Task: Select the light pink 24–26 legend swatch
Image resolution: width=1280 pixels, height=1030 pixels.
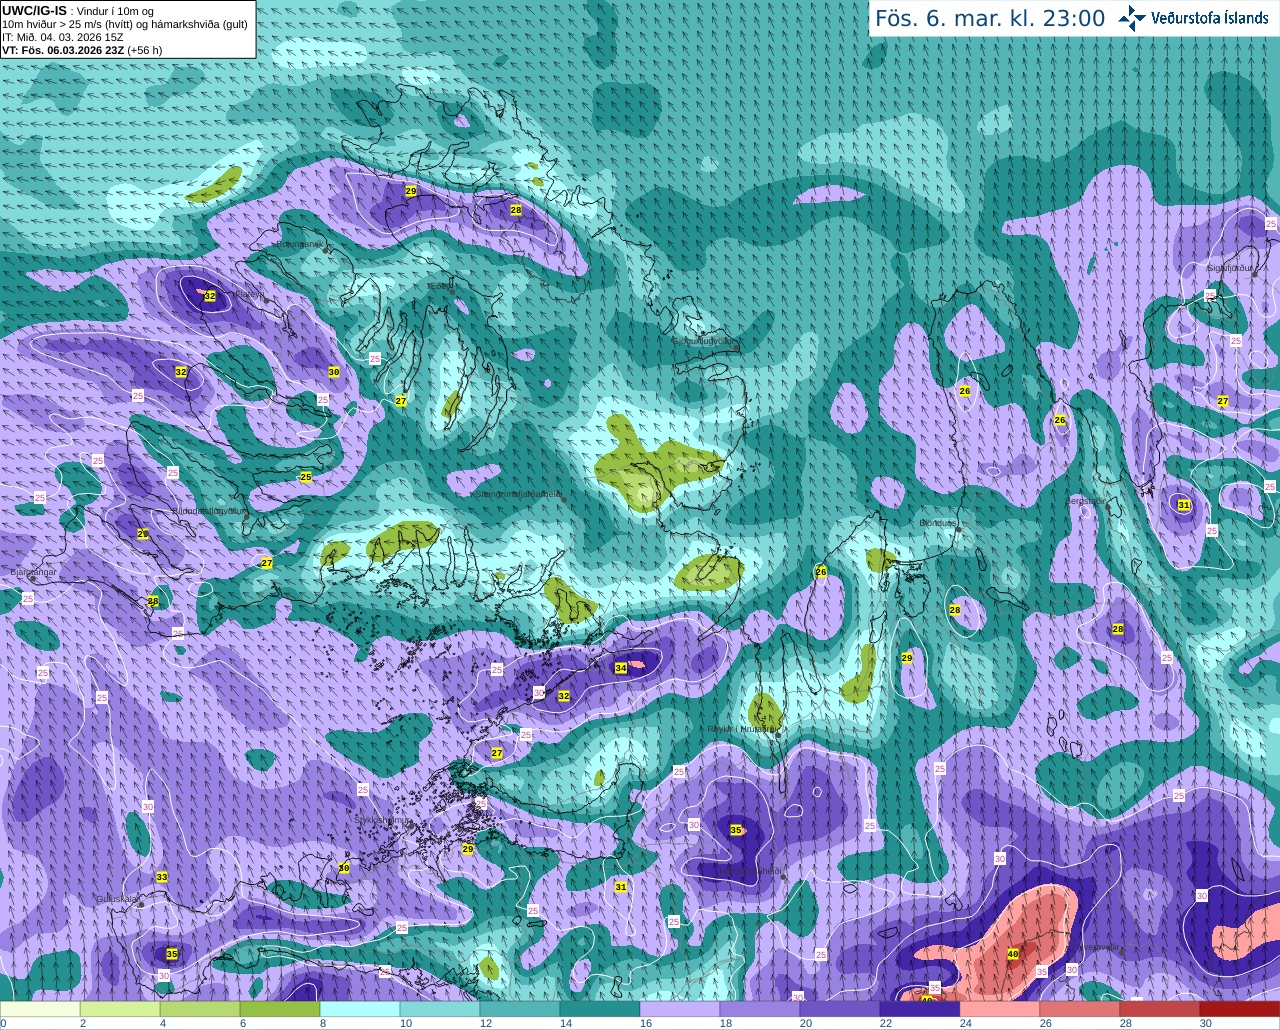Action: [1000, 1009]
